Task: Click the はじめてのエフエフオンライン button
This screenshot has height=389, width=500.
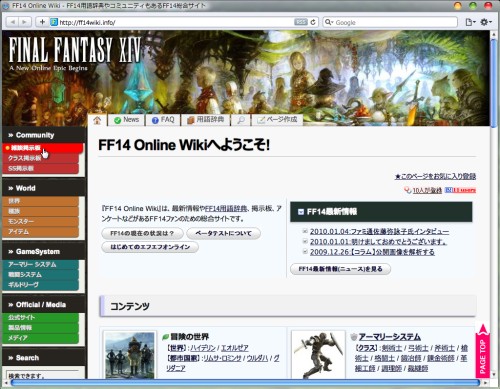Action: (150, 247)
